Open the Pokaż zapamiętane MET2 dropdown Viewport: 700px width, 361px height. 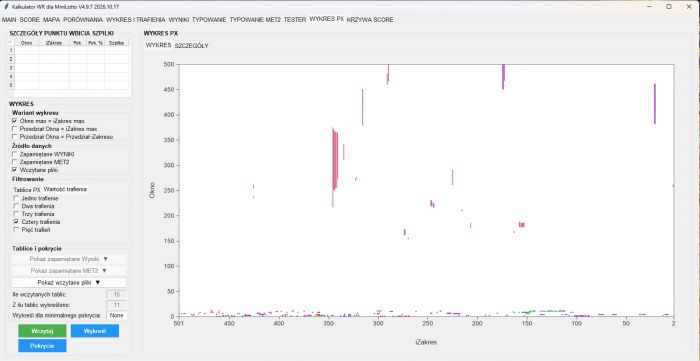pyautogui.click(x=69, y=271)
